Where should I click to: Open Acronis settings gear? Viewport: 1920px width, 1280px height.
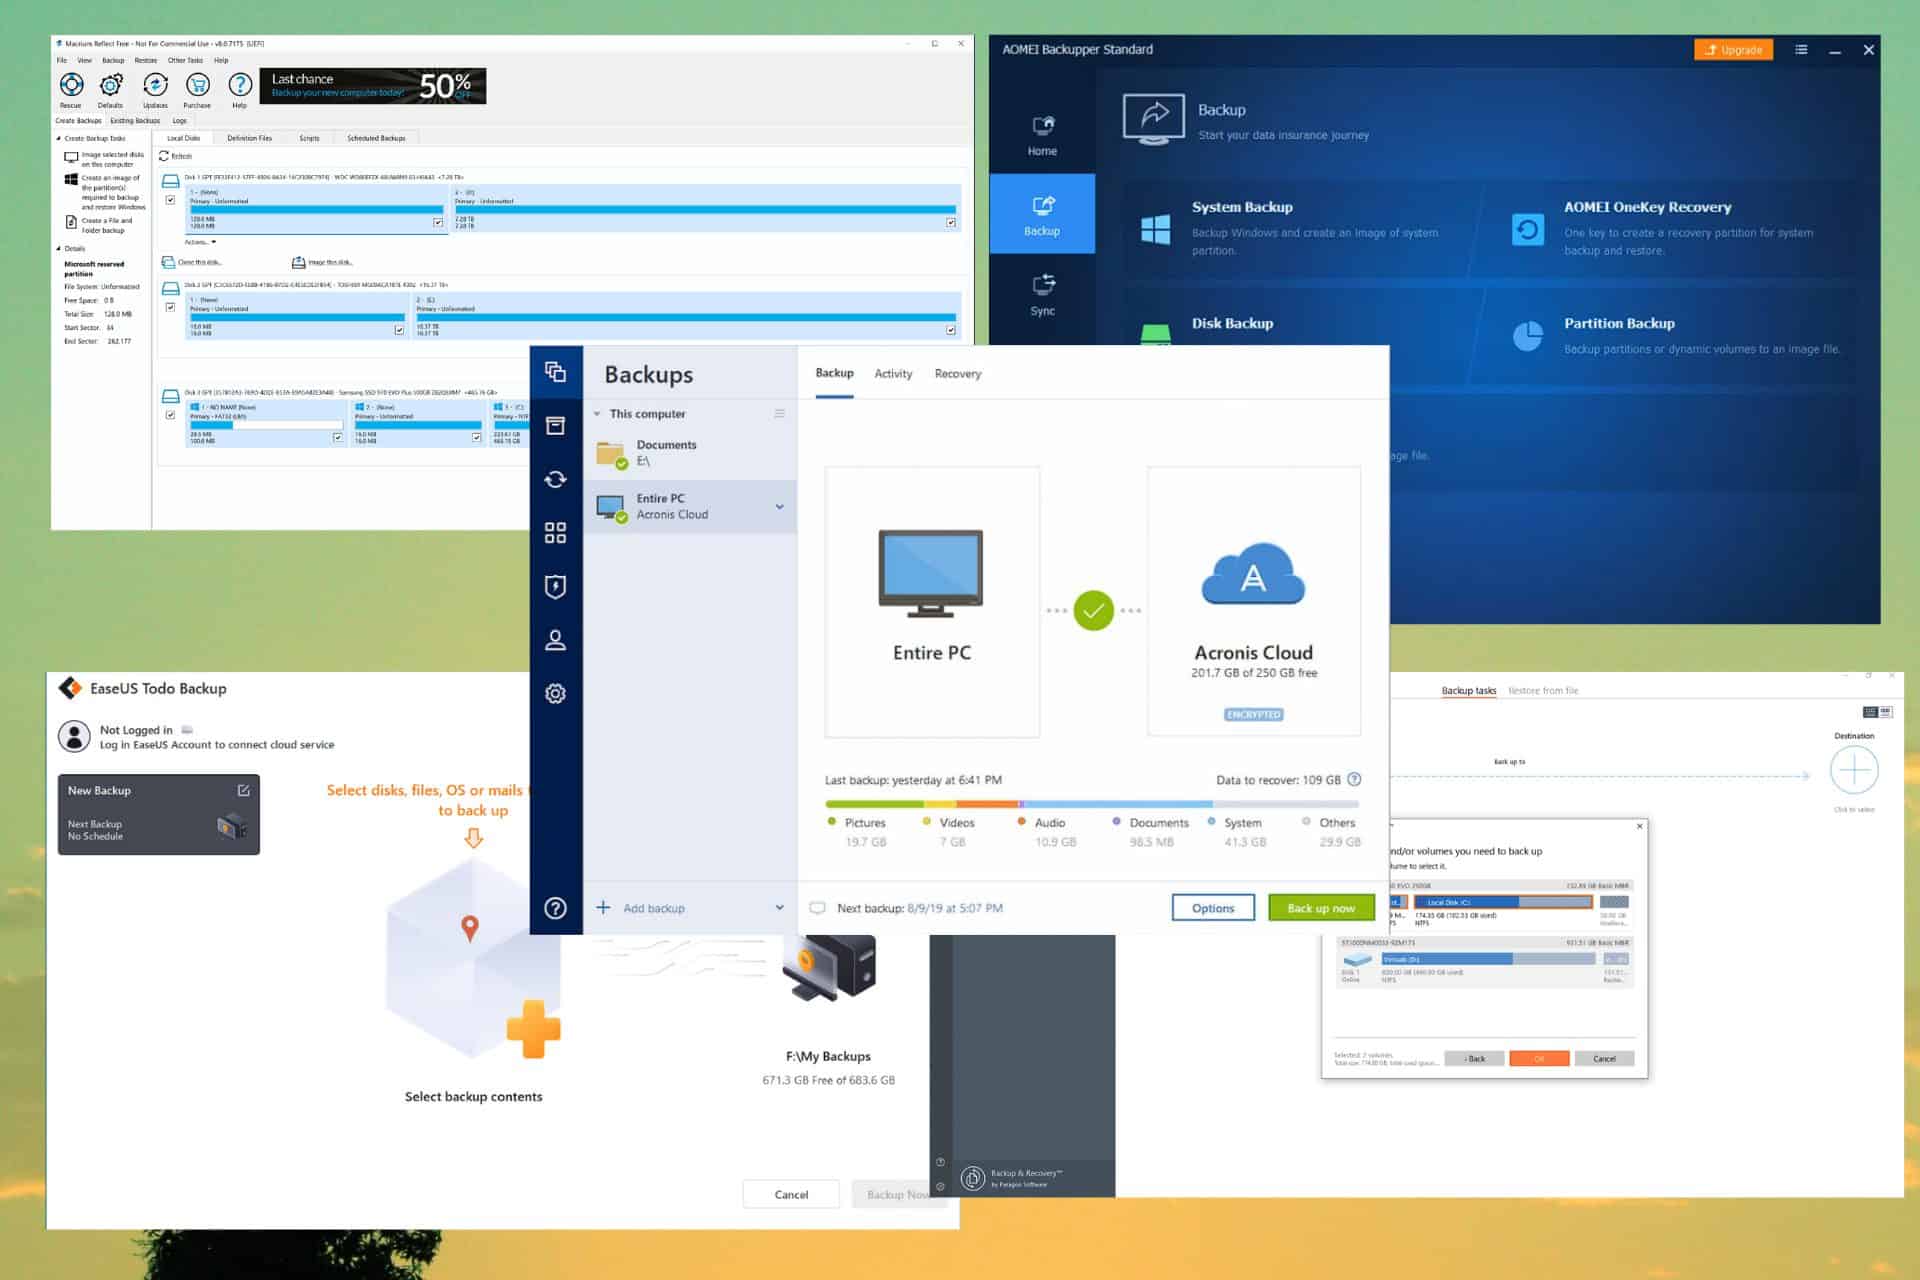[x=557, y=692]
